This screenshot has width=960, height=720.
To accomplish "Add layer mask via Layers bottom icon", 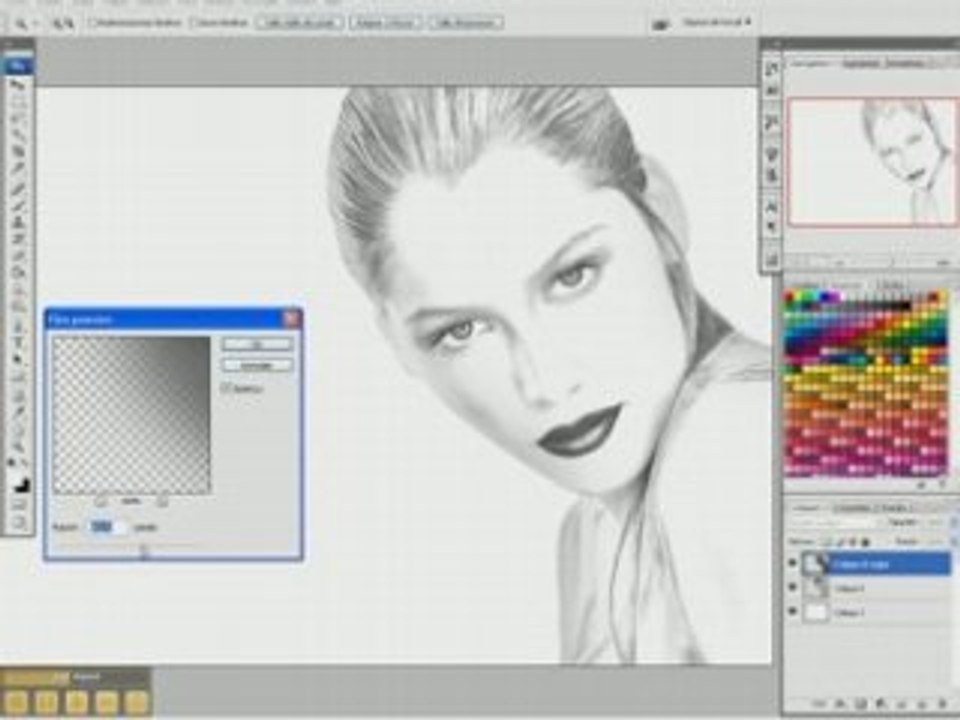I will pos(861,704).
